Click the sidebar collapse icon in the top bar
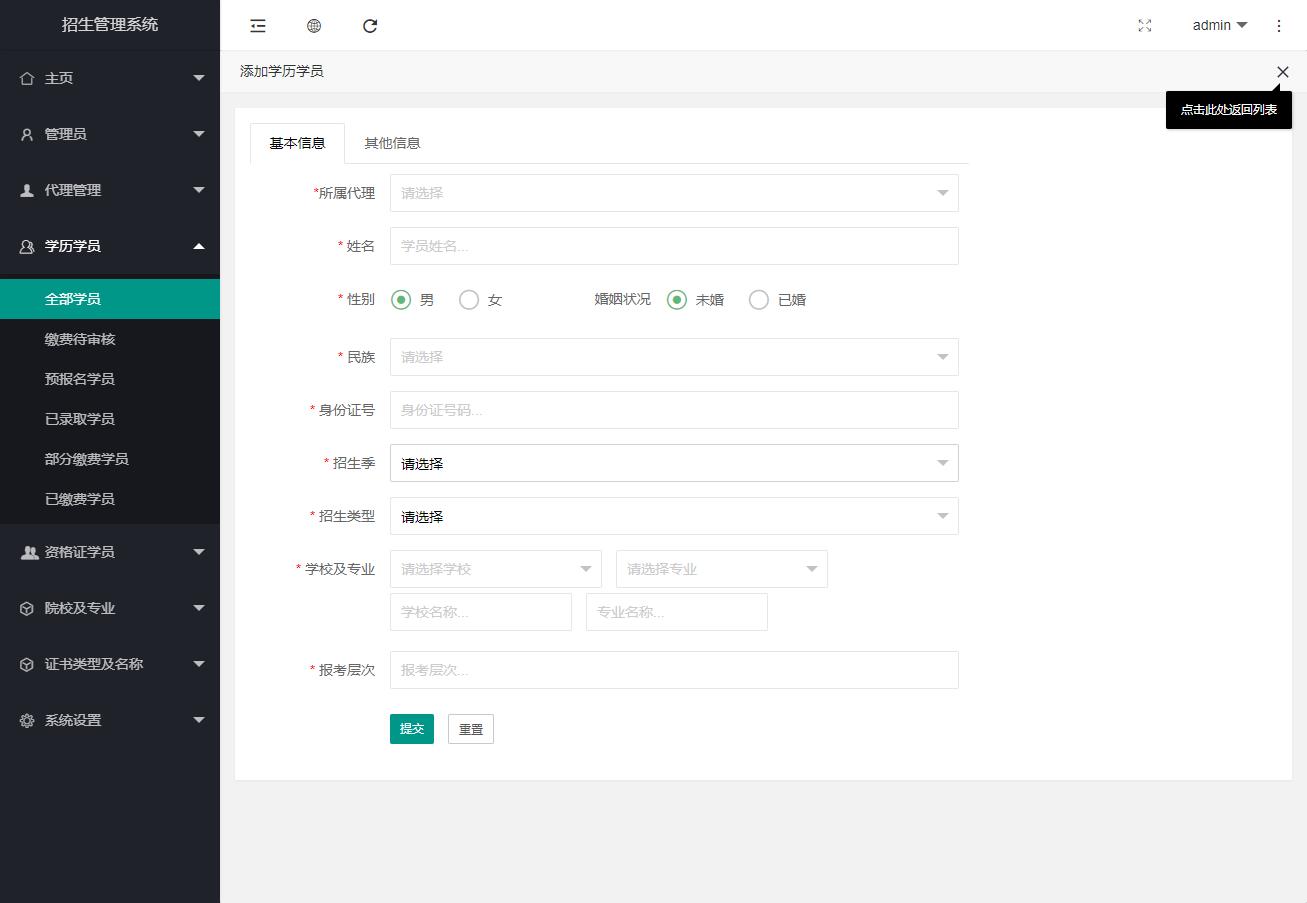Image resolution: width=1307 pixels, height=903 pixels. coord(258,26)
